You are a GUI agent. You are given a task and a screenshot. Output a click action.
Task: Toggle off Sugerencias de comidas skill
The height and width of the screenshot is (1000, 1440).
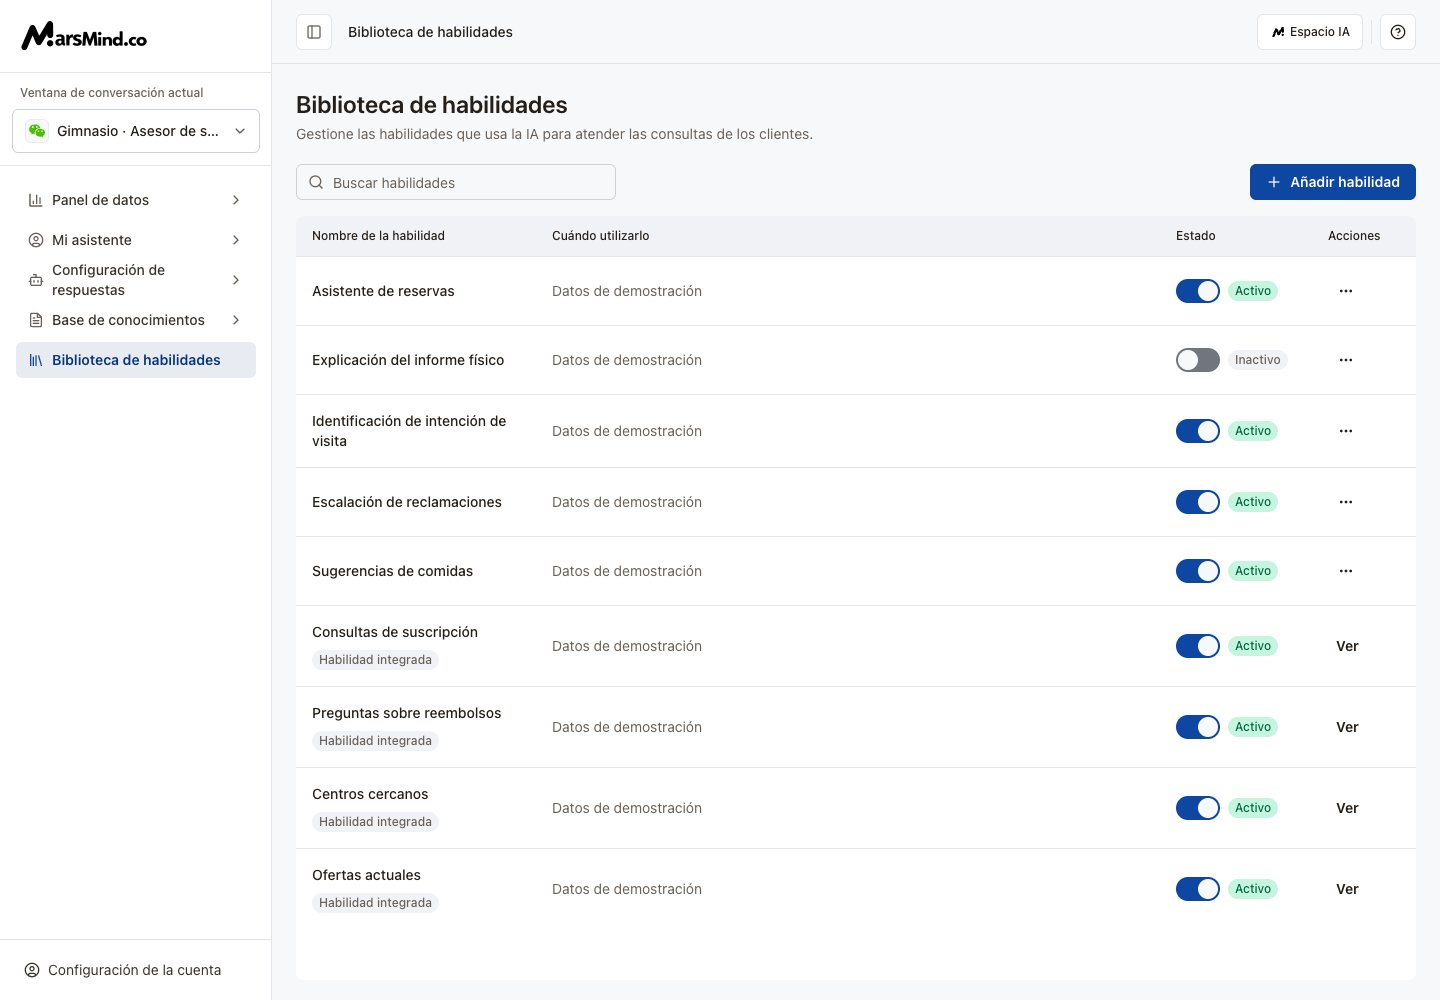(x=1198, y=571)
